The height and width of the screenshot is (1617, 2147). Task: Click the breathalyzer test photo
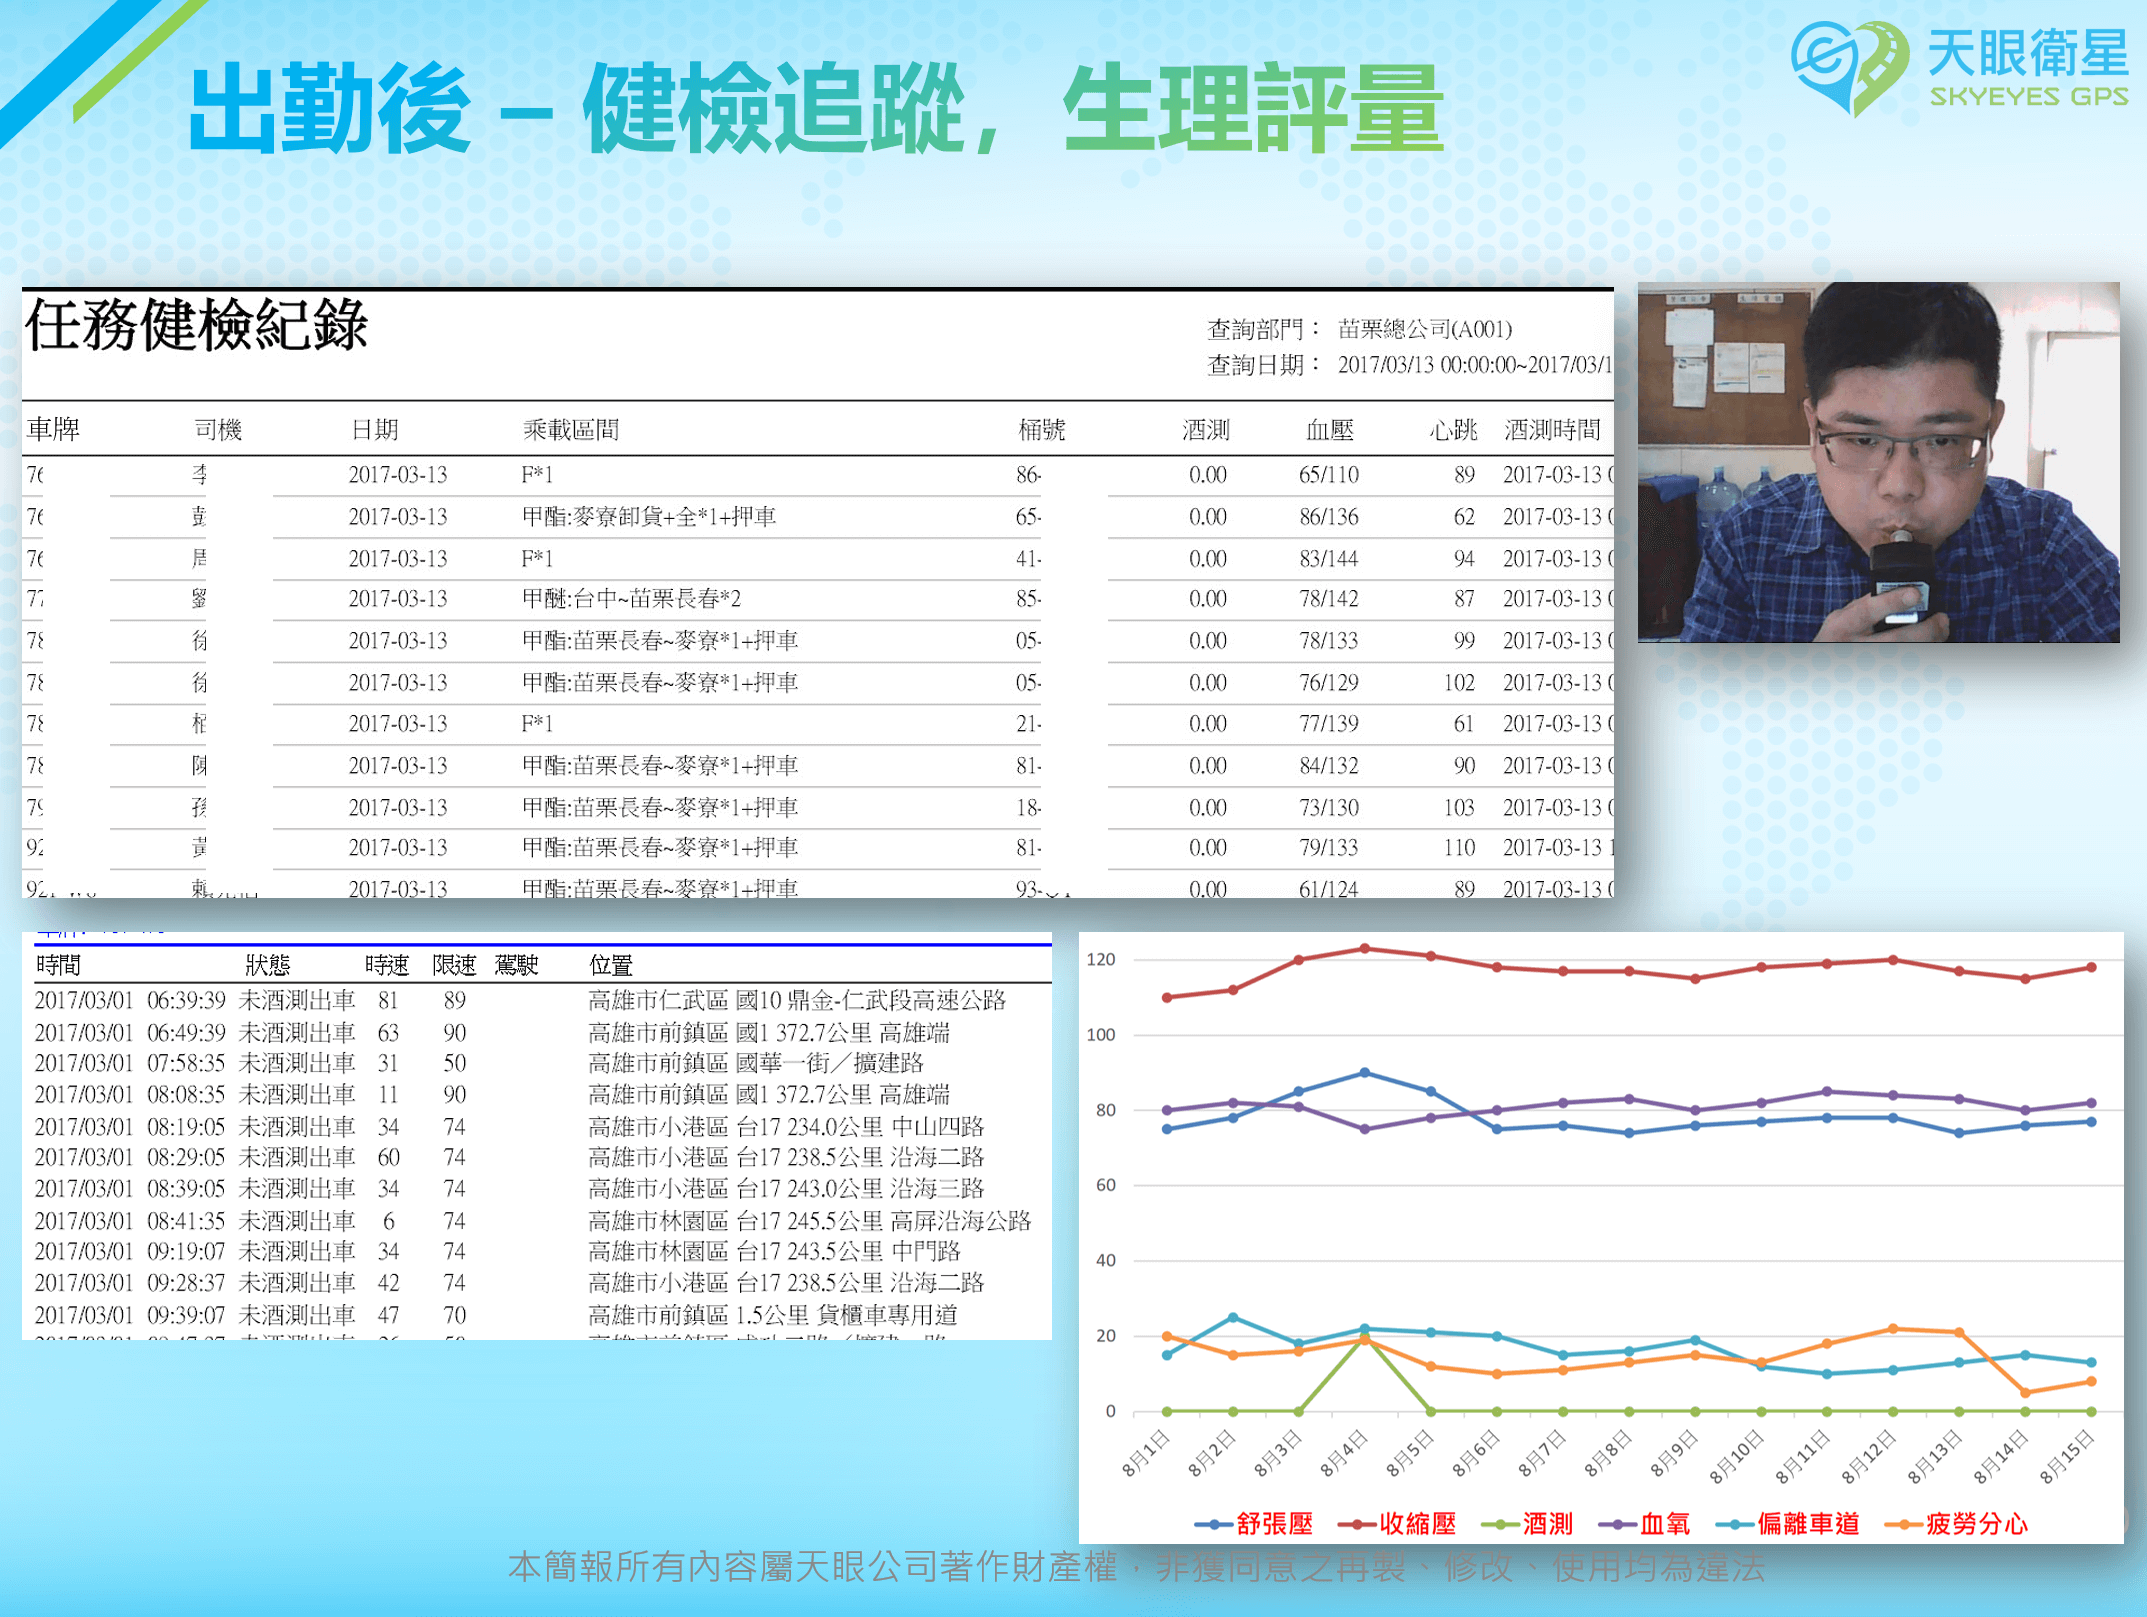pos(1877,462)
